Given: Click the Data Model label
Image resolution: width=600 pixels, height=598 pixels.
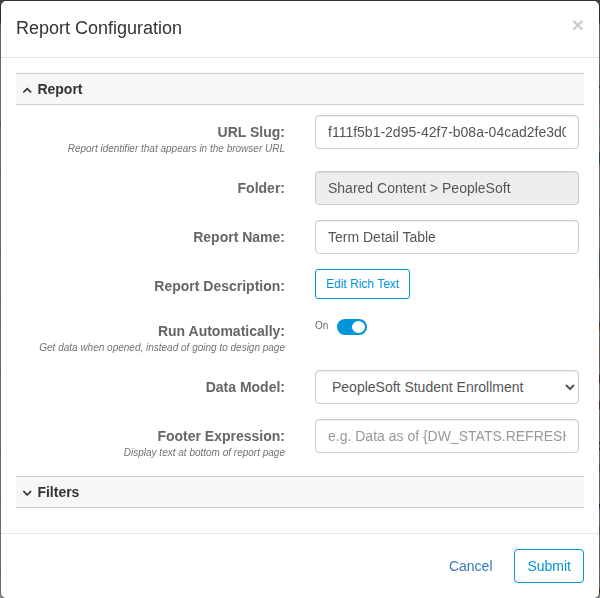Looking at the screenshot, I should pos(245,387).
